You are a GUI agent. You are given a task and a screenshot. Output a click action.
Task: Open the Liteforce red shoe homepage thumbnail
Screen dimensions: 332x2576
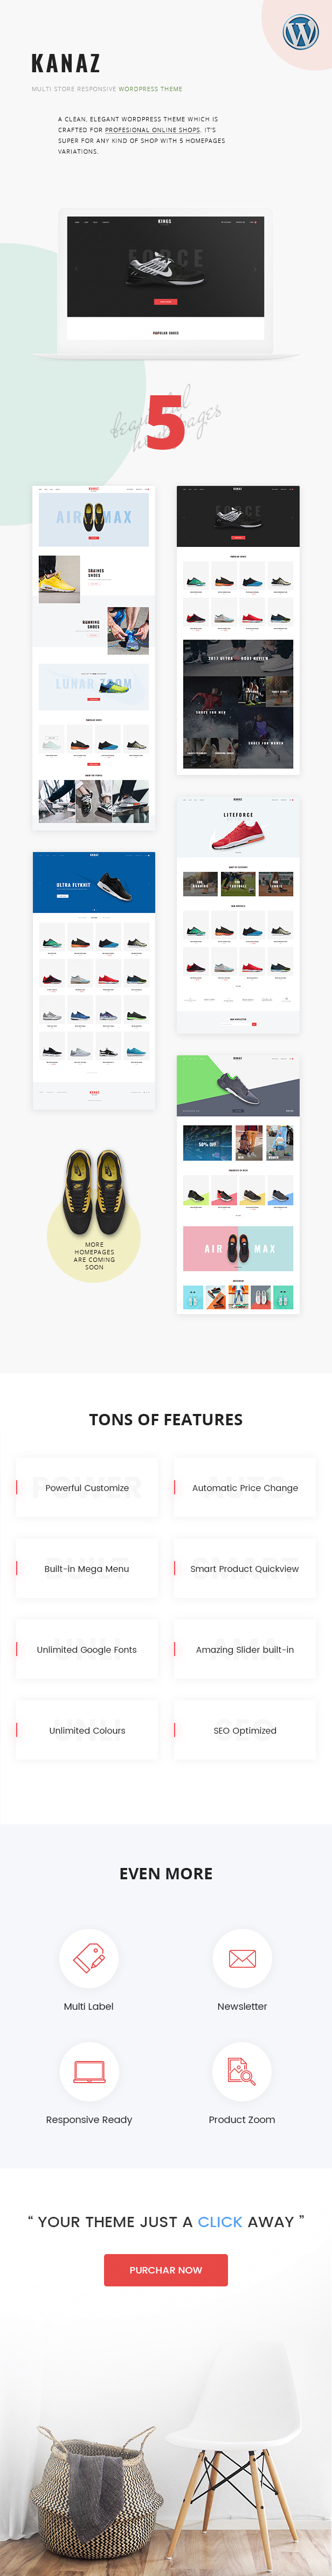[x=238, y=915]
